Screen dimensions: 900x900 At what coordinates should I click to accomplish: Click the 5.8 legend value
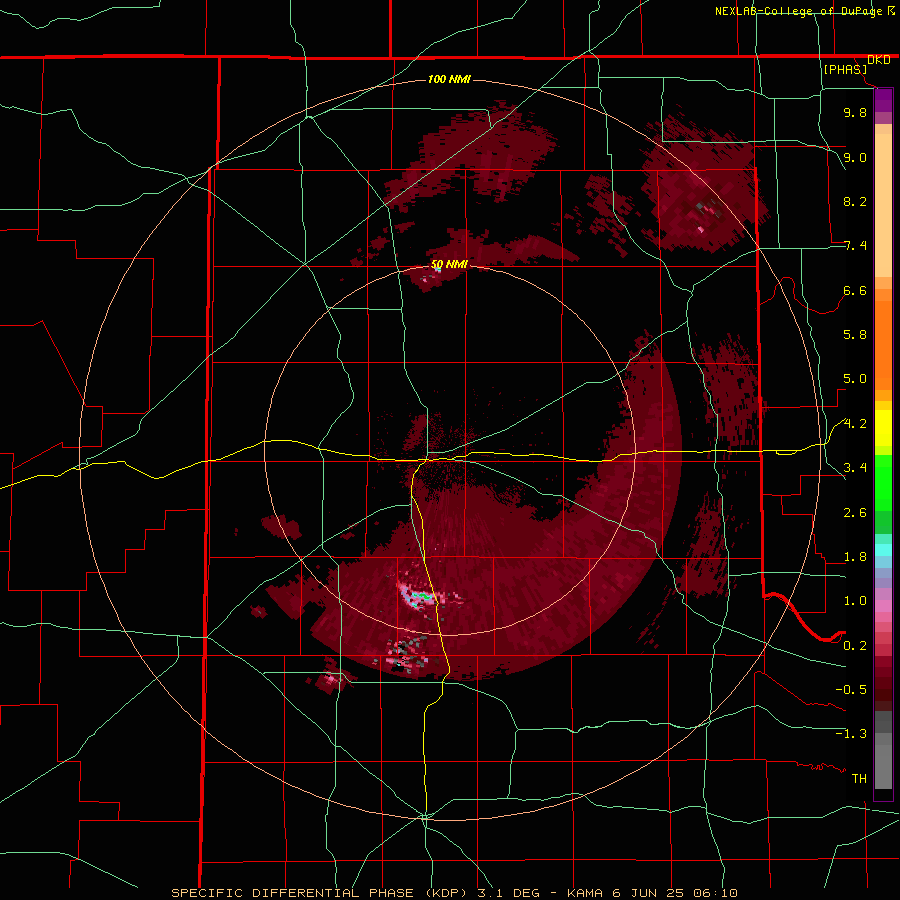(855, 335)
